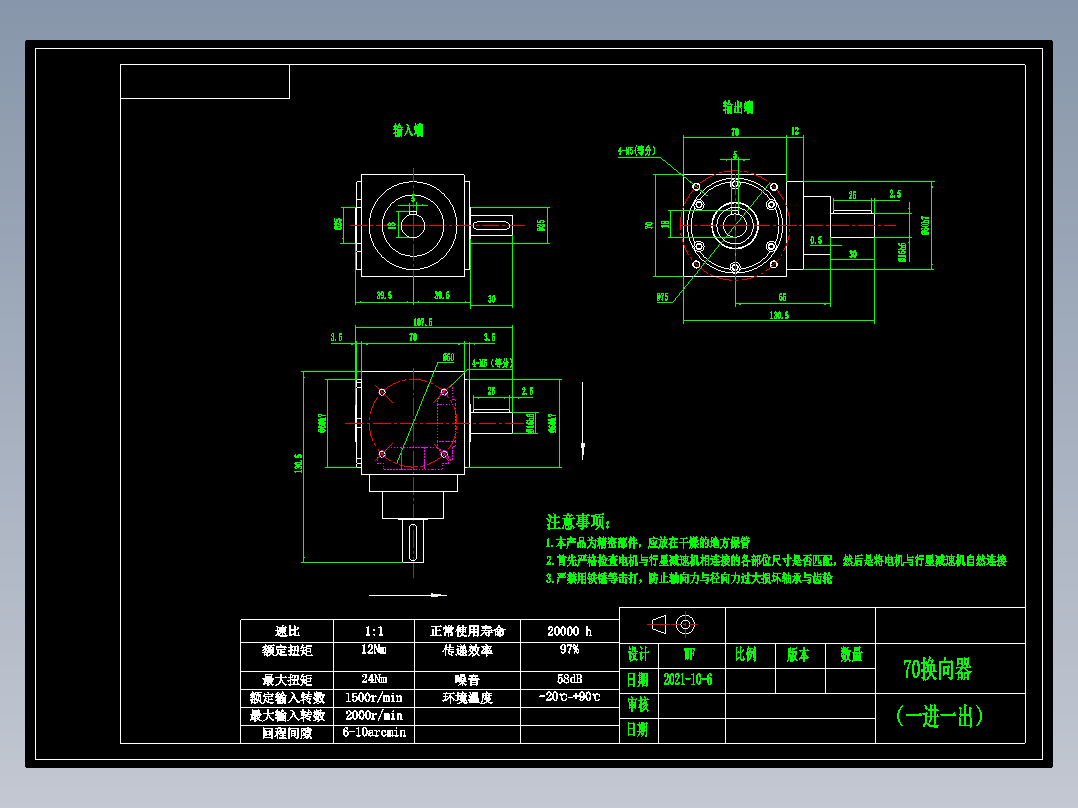The width and height of the screenshot is (1078, 808).
Task: Select the 速比 table cell
Action: click(287, 631)
